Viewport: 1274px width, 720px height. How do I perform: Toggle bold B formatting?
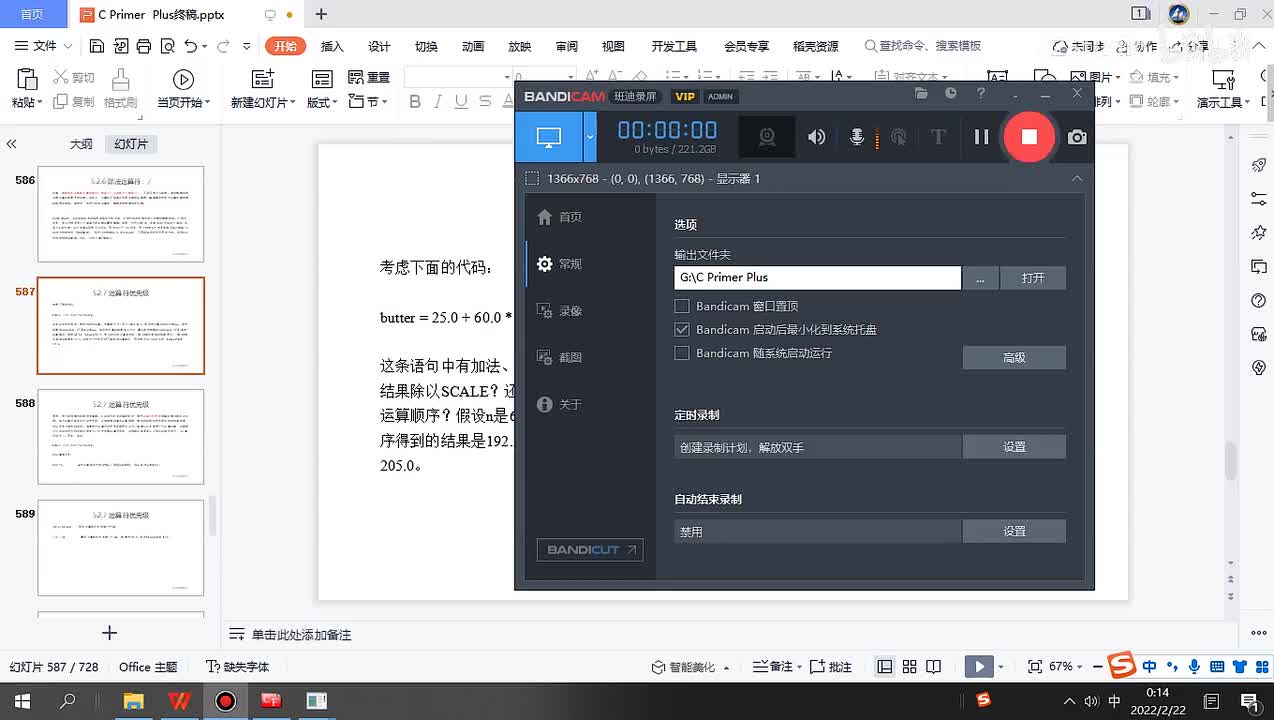pos(415,102)
